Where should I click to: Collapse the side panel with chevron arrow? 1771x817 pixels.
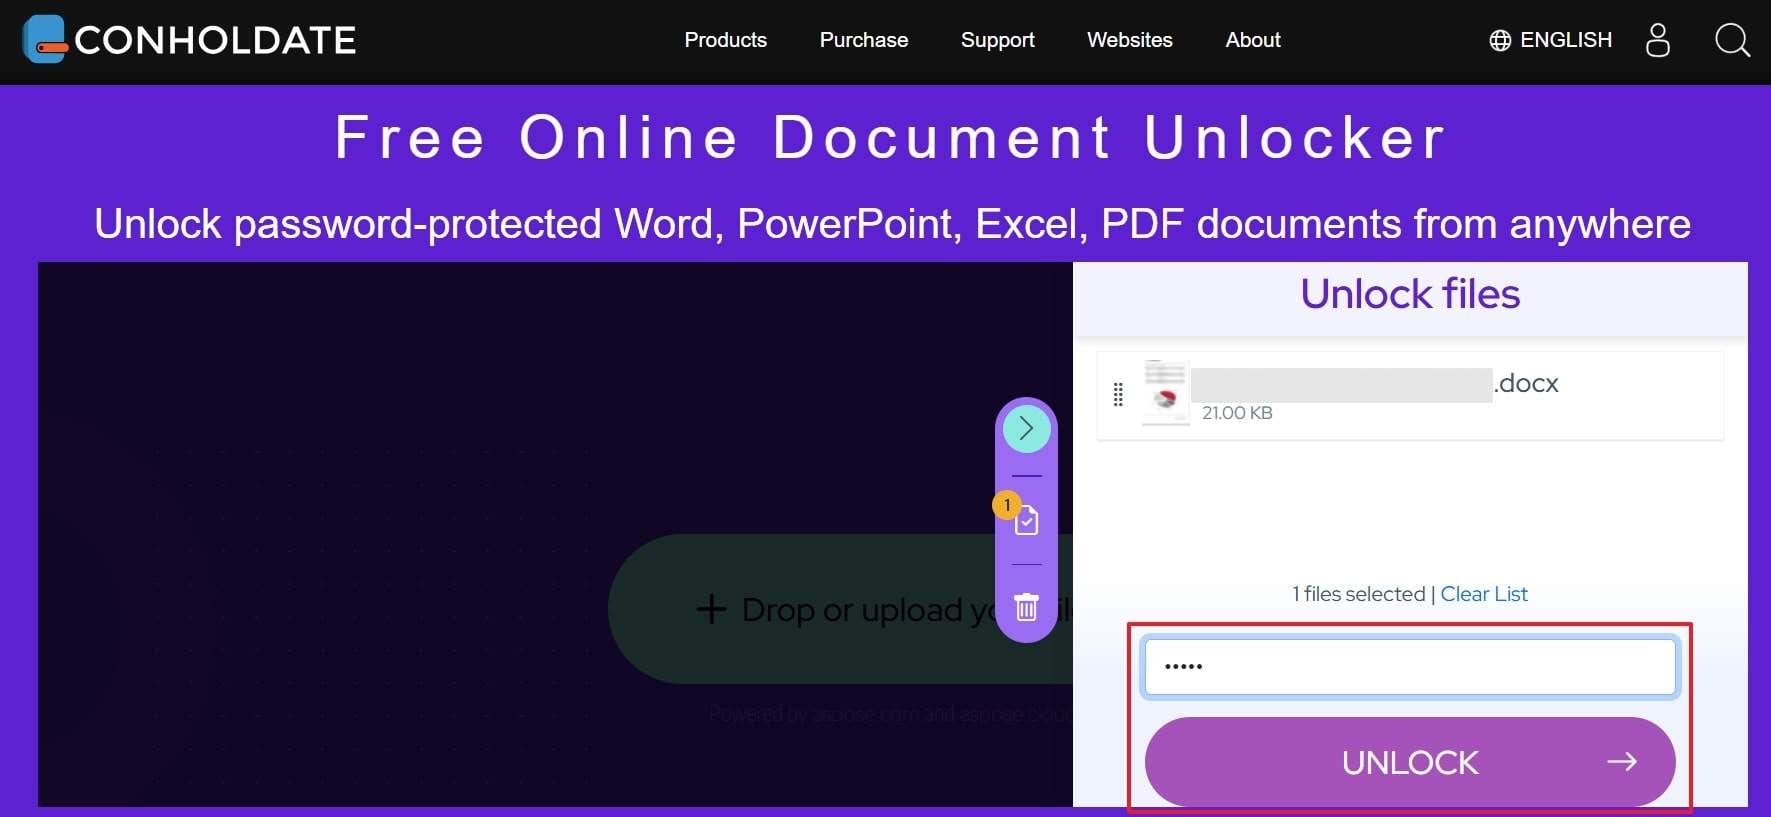[x=1026, y=429]
